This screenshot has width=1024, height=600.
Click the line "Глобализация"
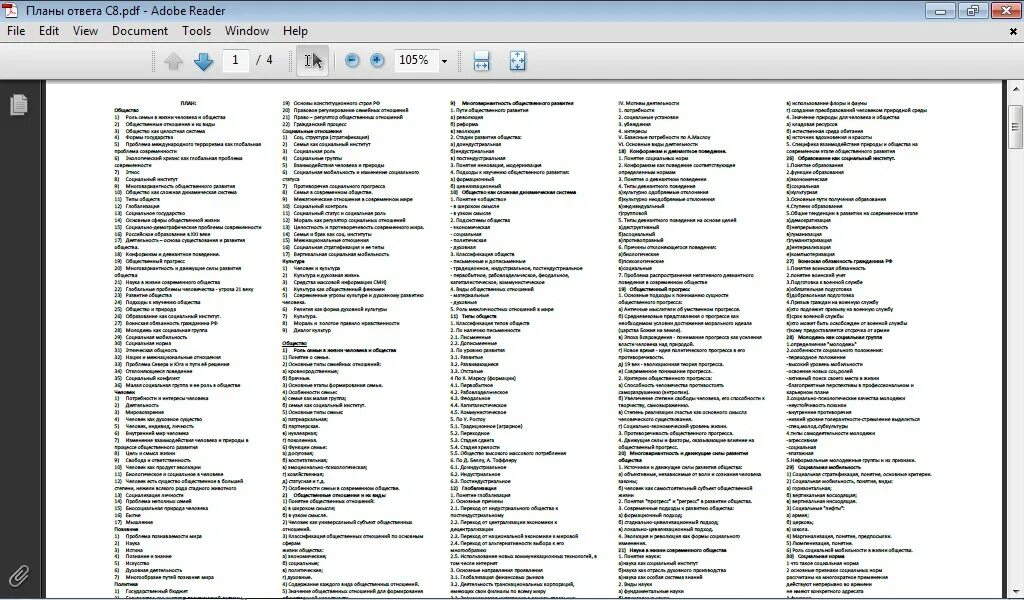142,206
